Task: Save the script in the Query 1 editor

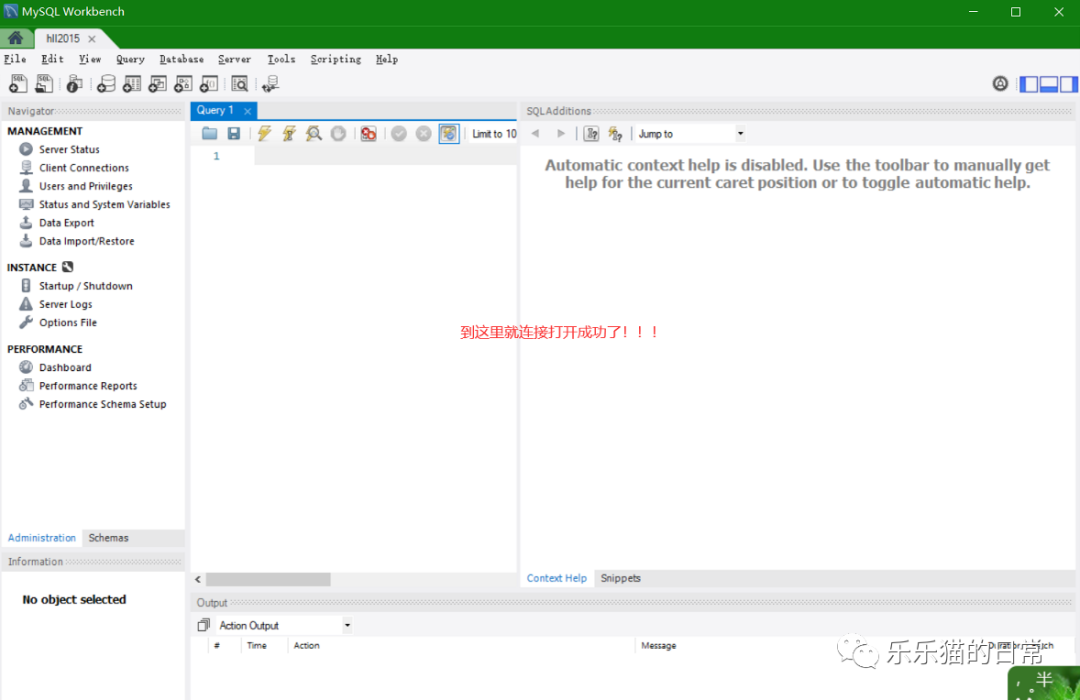Action: click(234, 134)
